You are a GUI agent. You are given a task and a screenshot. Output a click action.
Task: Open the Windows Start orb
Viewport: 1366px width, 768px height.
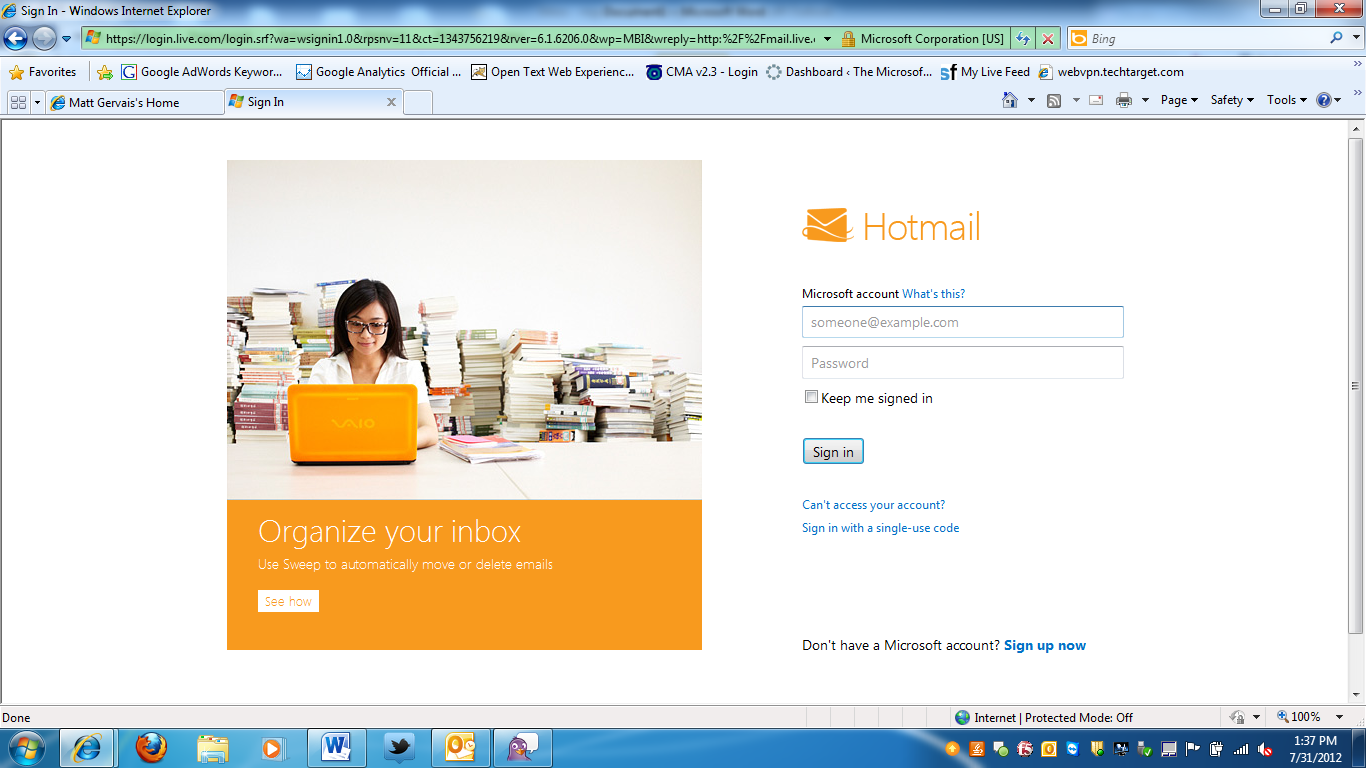pos(26,748)
